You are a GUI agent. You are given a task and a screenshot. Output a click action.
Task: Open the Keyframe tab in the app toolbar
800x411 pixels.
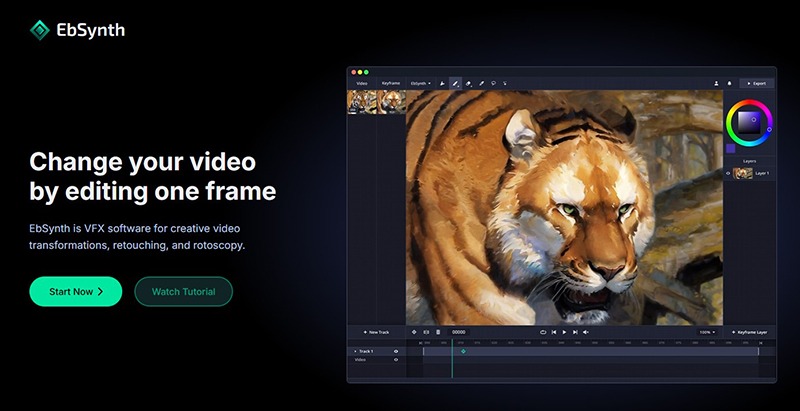[390, 83]
